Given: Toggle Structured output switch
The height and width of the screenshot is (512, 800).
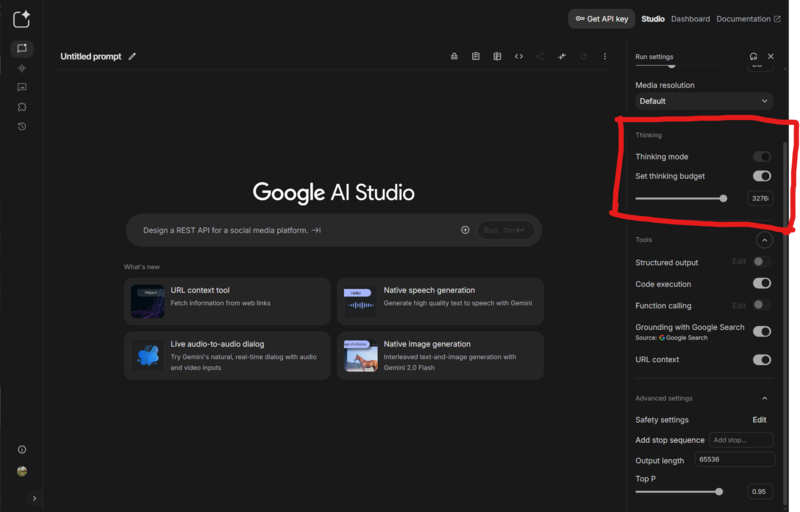Looking at the screenshot, I should pos(762,262).
